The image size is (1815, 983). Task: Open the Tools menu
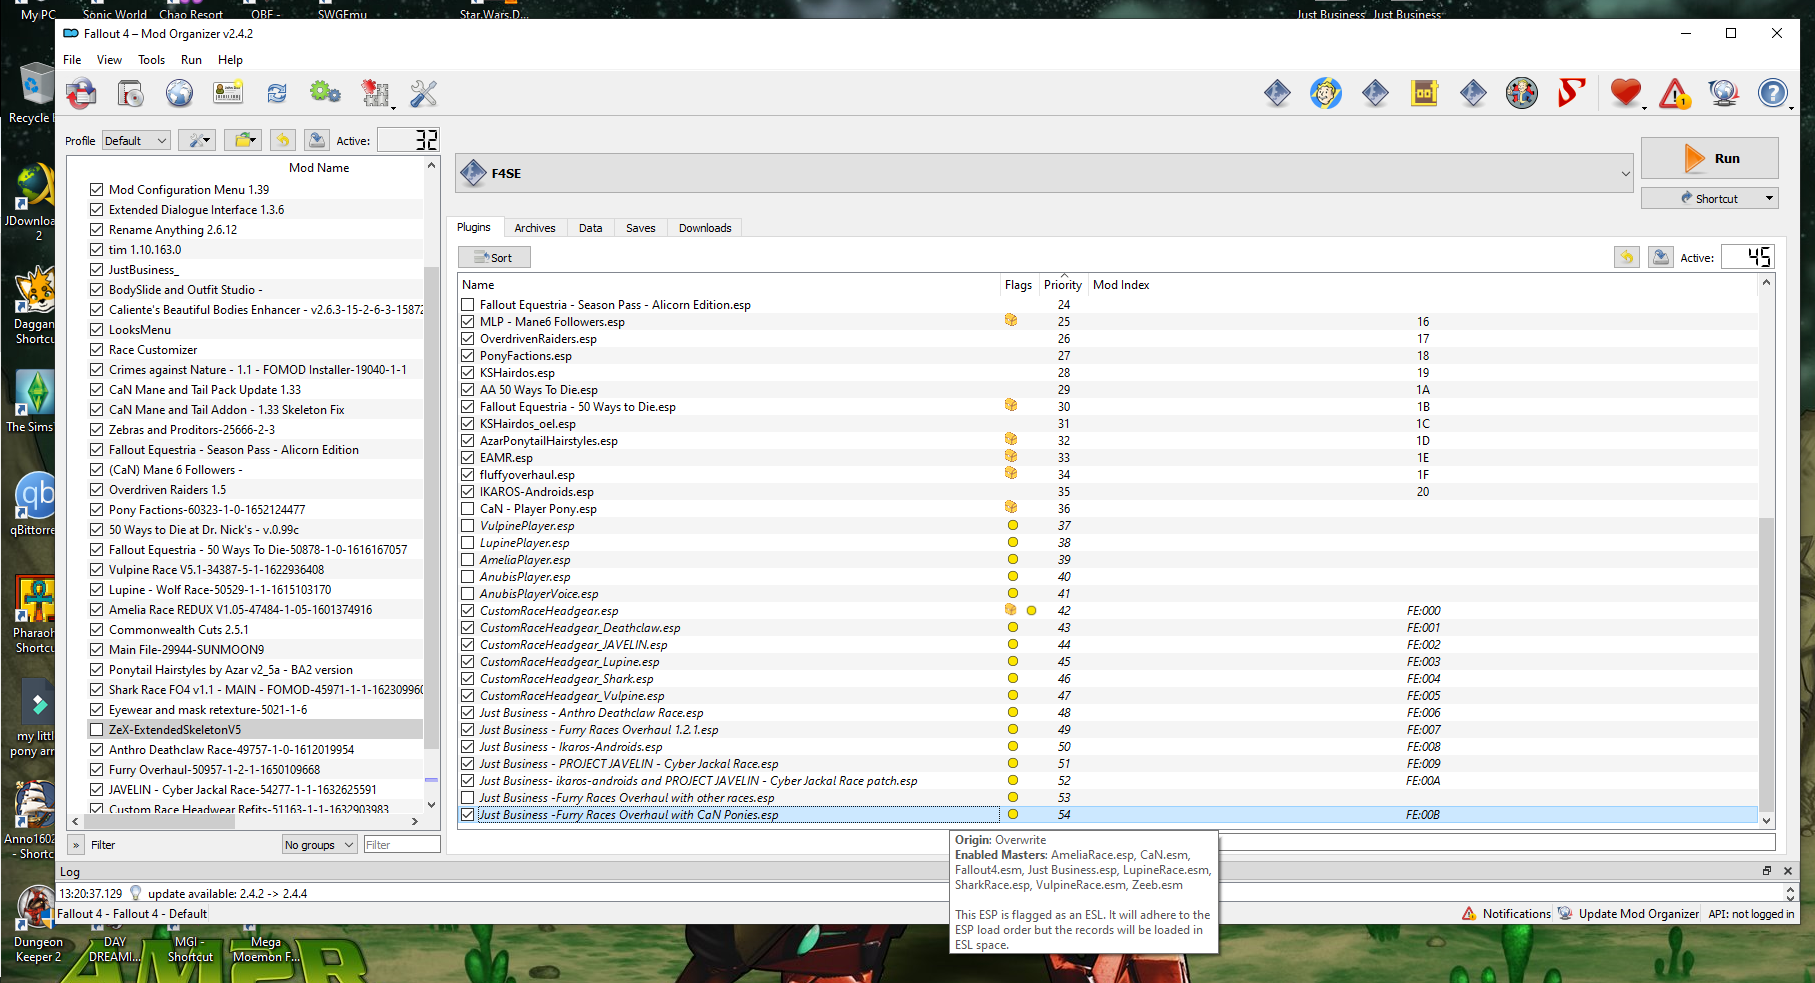click(x=151, y=60)
